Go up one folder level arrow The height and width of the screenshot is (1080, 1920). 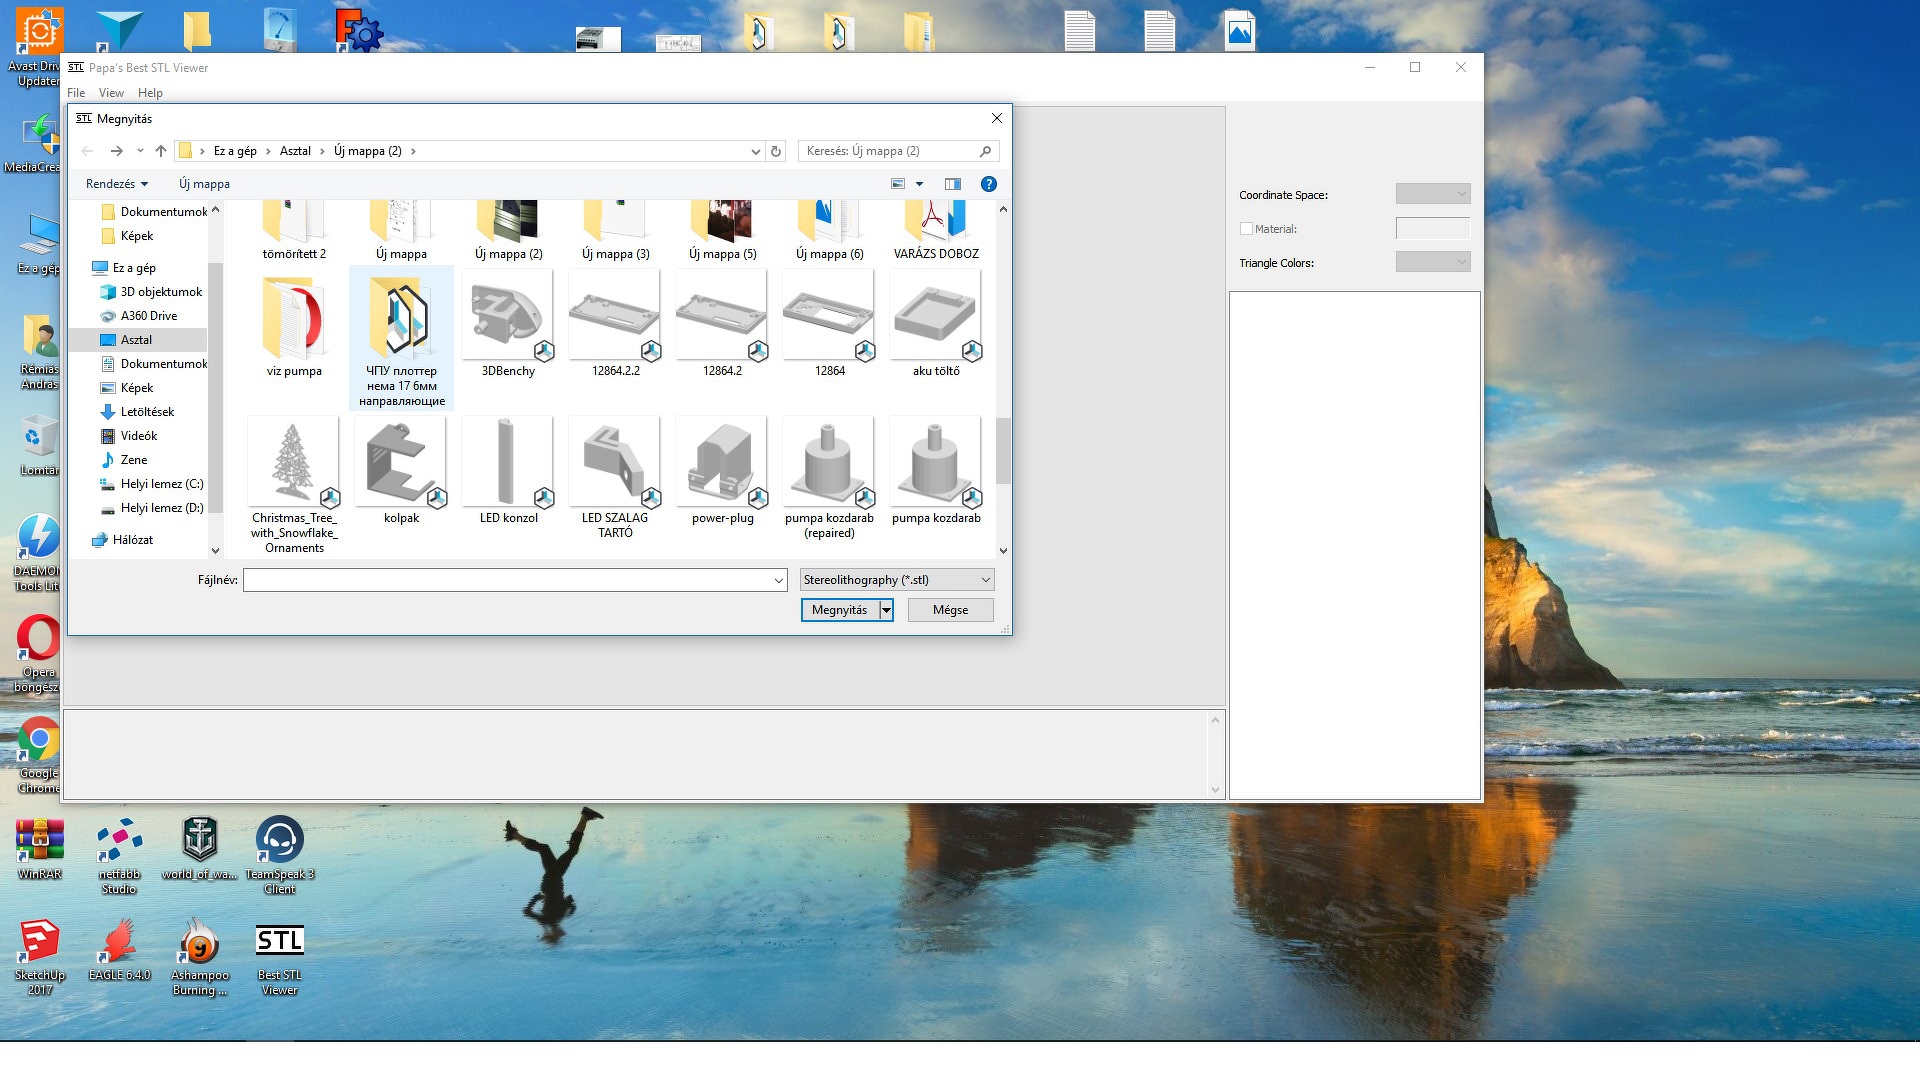pos(161,151)
